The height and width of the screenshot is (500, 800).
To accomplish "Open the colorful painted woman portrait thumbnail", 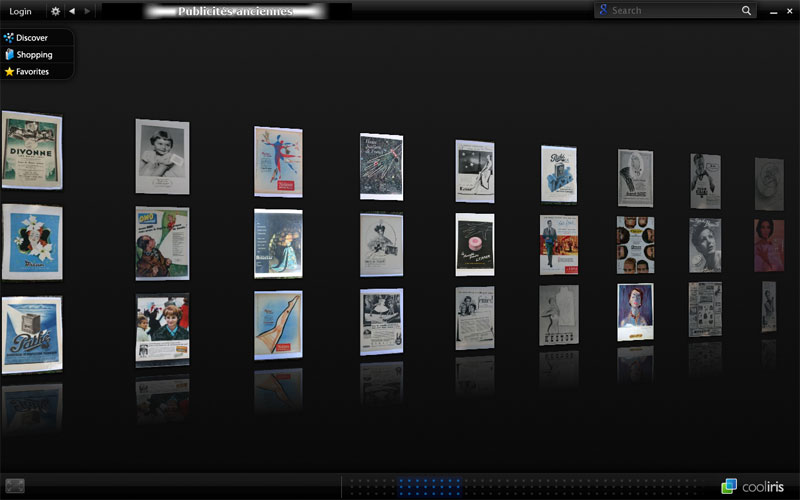I will tap(635, 312).
